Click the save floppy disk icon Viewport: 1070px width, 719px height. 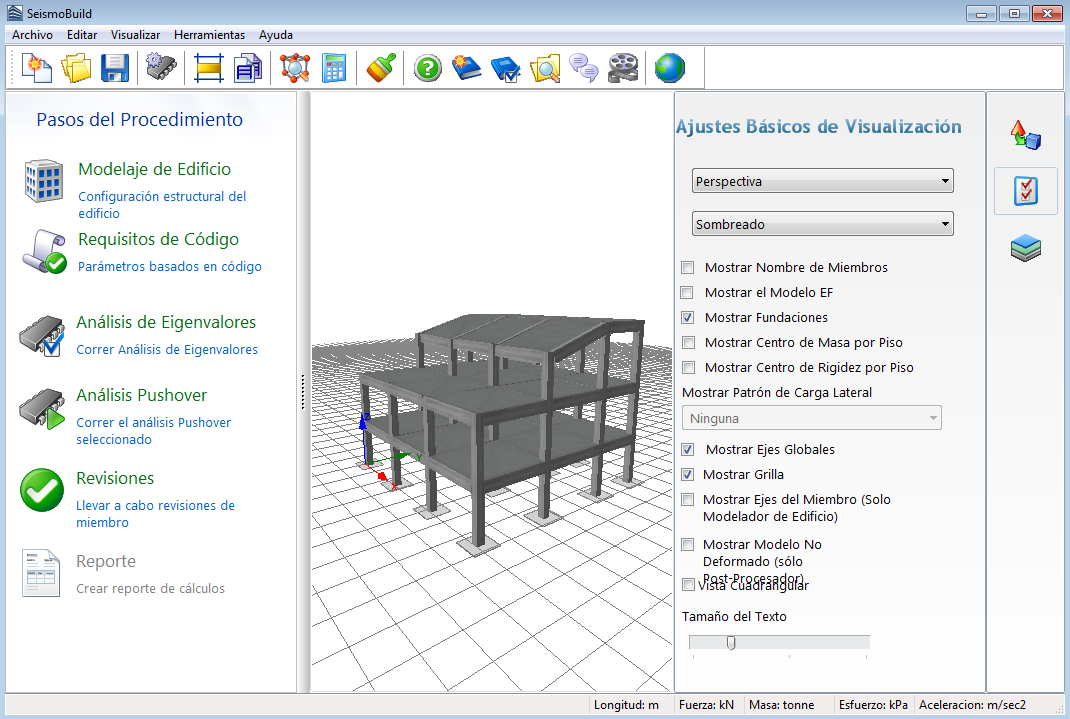coord(115,68)
